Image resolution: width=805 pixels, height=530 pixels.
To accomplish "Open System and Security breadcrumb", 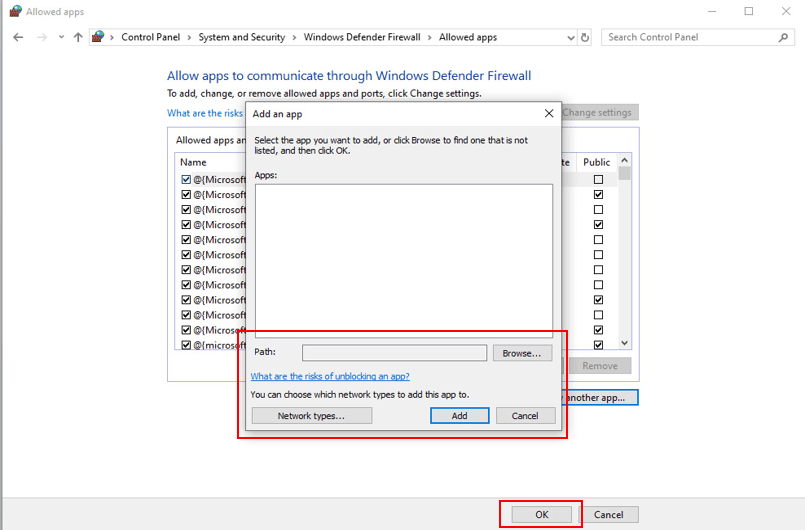I will point(242,37).
